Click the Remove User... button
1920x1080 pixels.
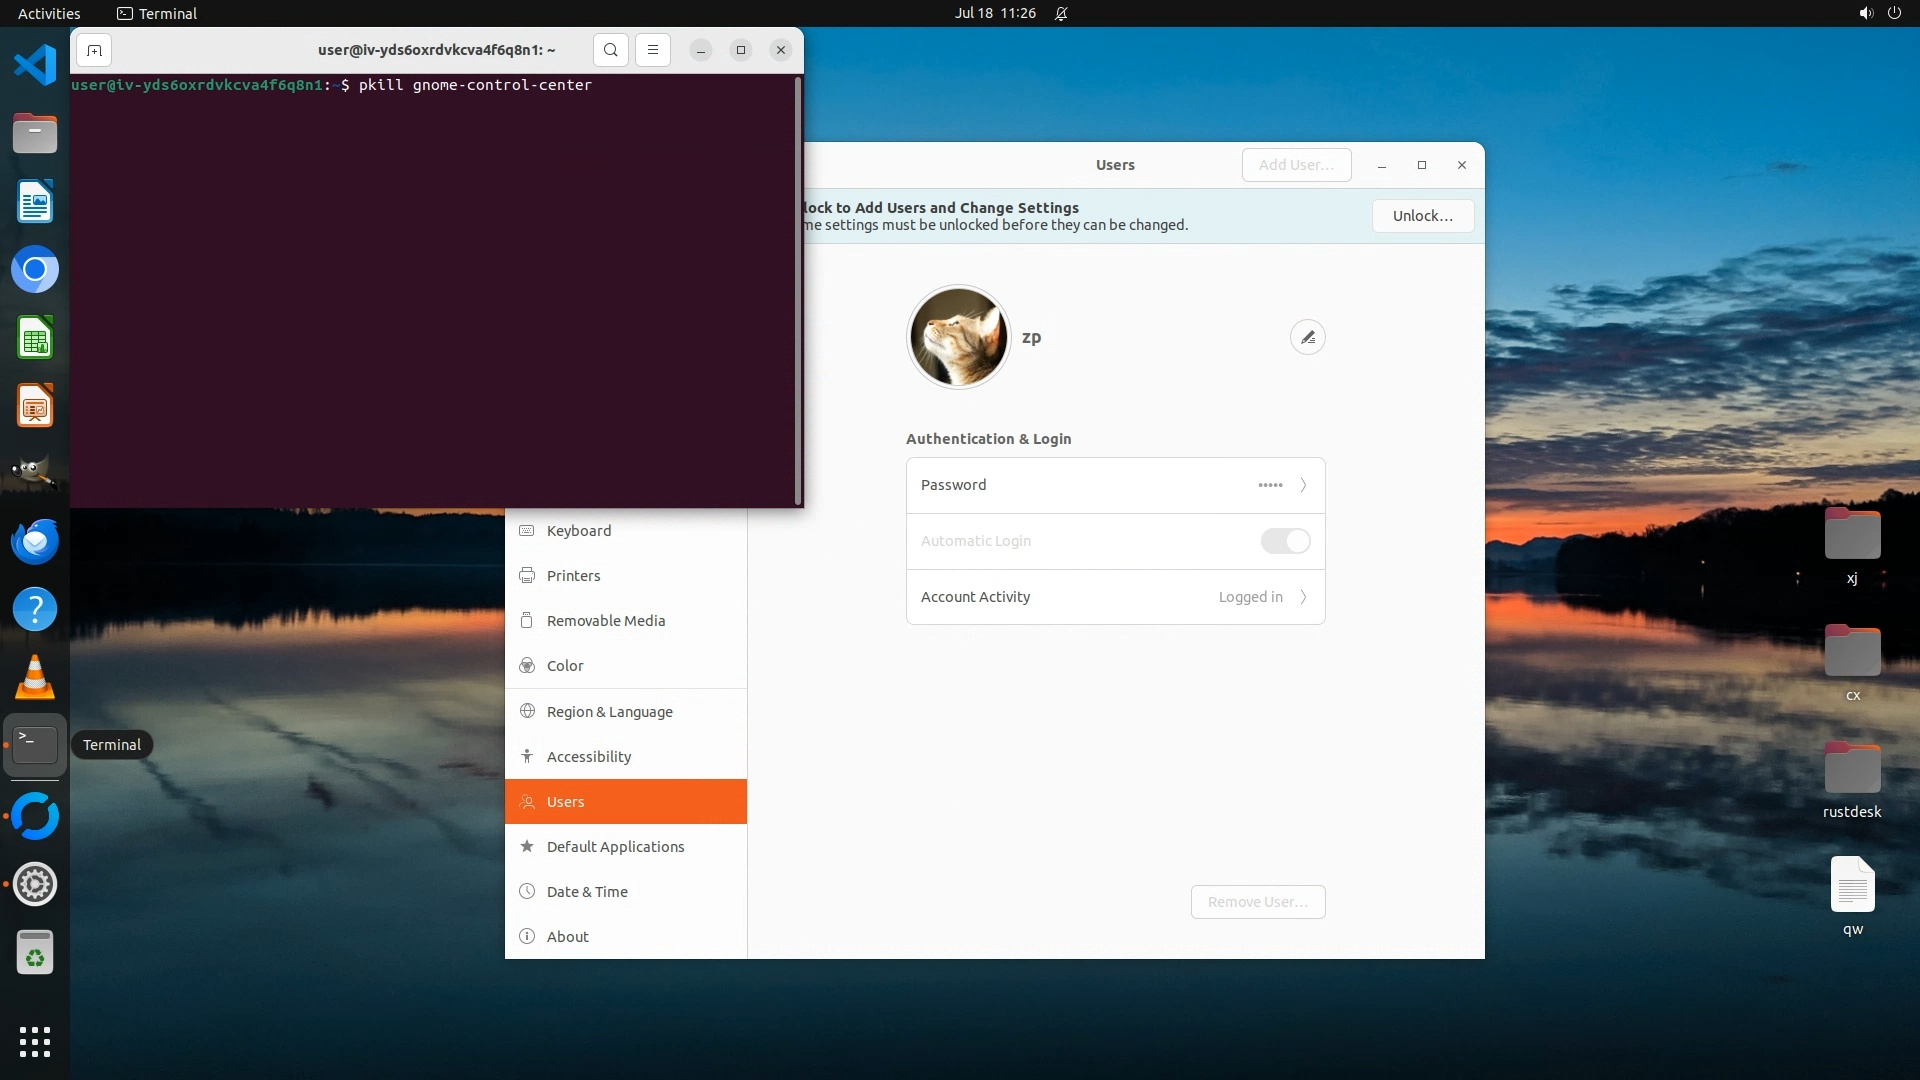1257,902
